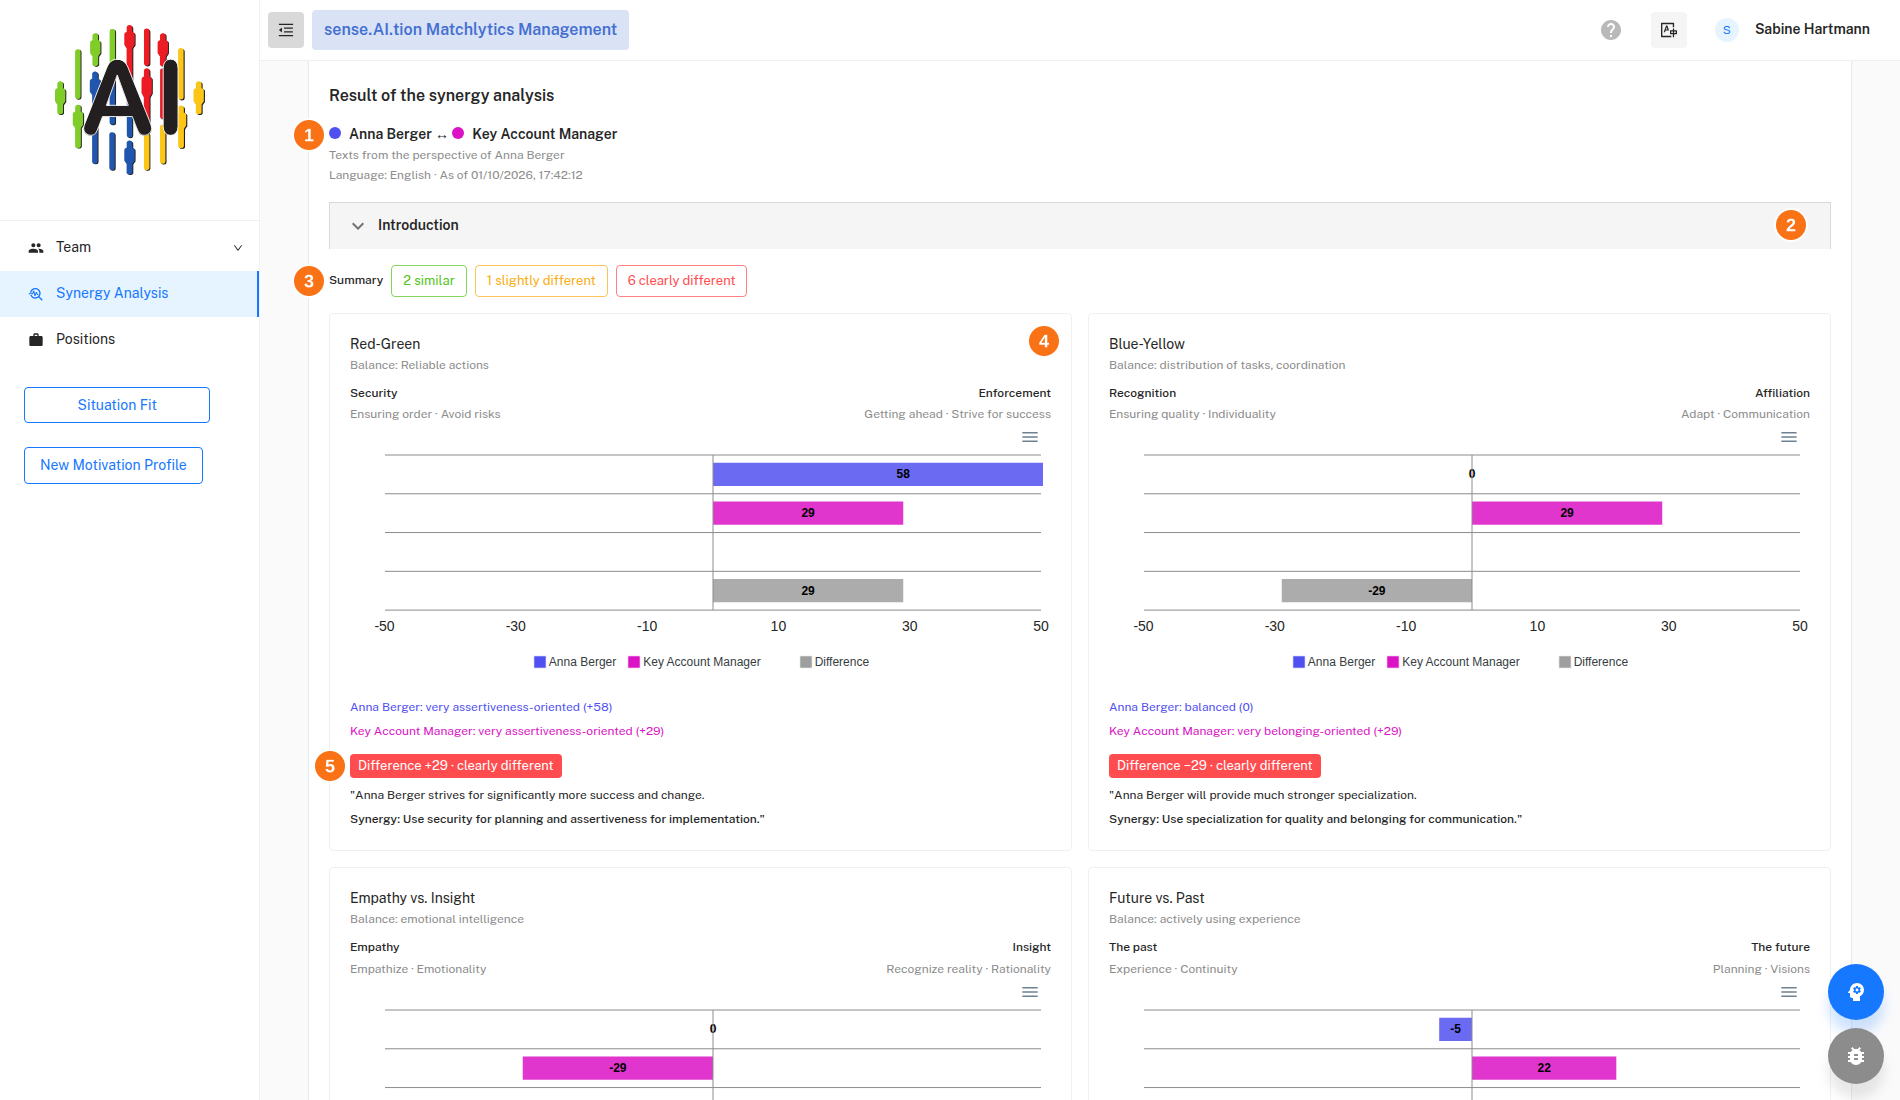Screen dimensions: 1900x1100
Task: Open Empathy vs. Insight chart menu
Action: click(x=1030, y=992)
